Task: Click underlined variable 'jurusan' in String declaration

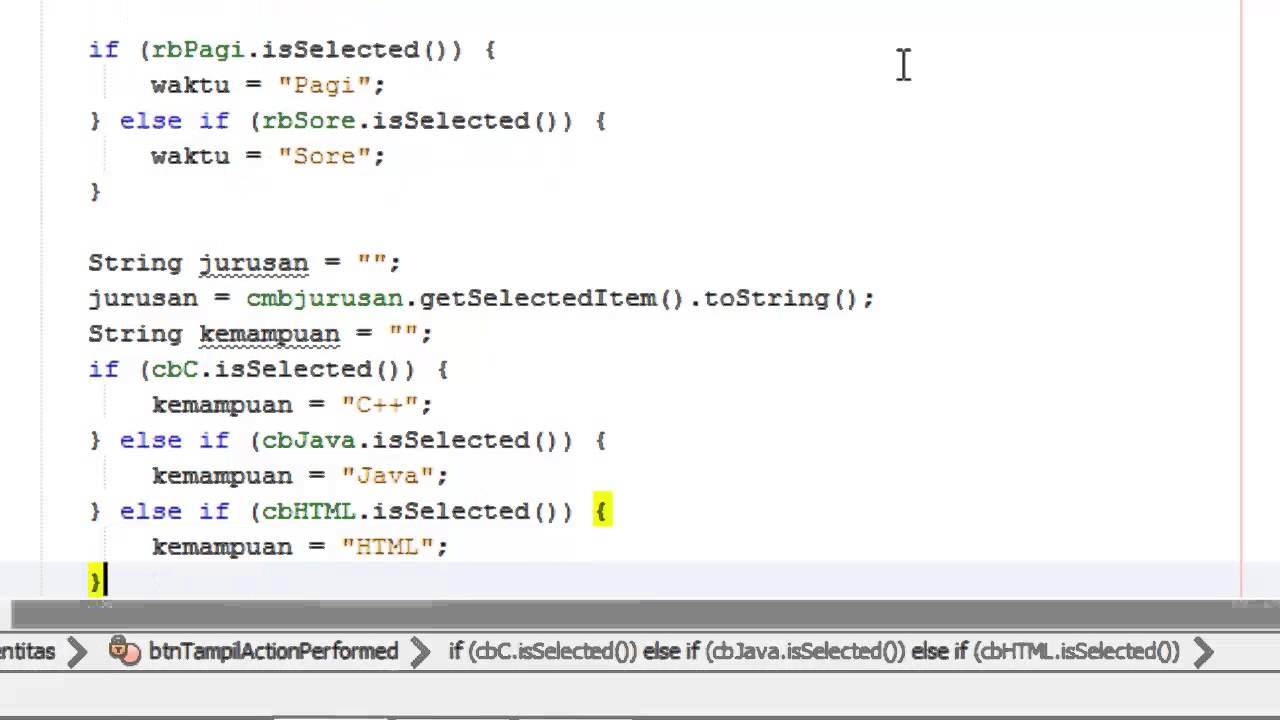Action: click(x=254, y=263)
